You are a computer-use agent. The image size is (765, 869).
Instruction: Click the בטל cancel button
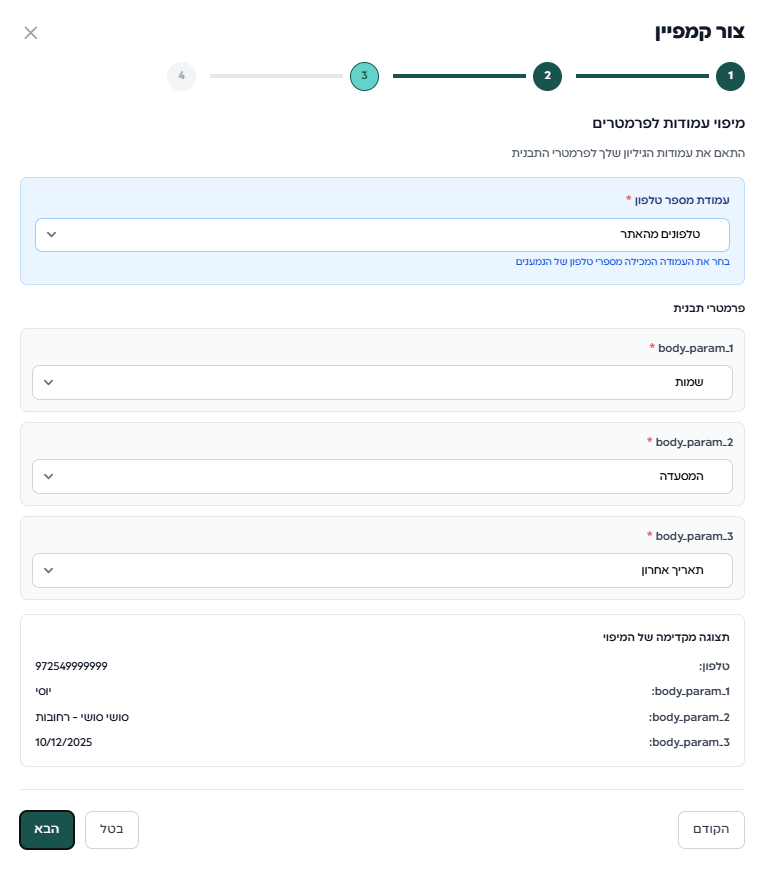(112, 829)
